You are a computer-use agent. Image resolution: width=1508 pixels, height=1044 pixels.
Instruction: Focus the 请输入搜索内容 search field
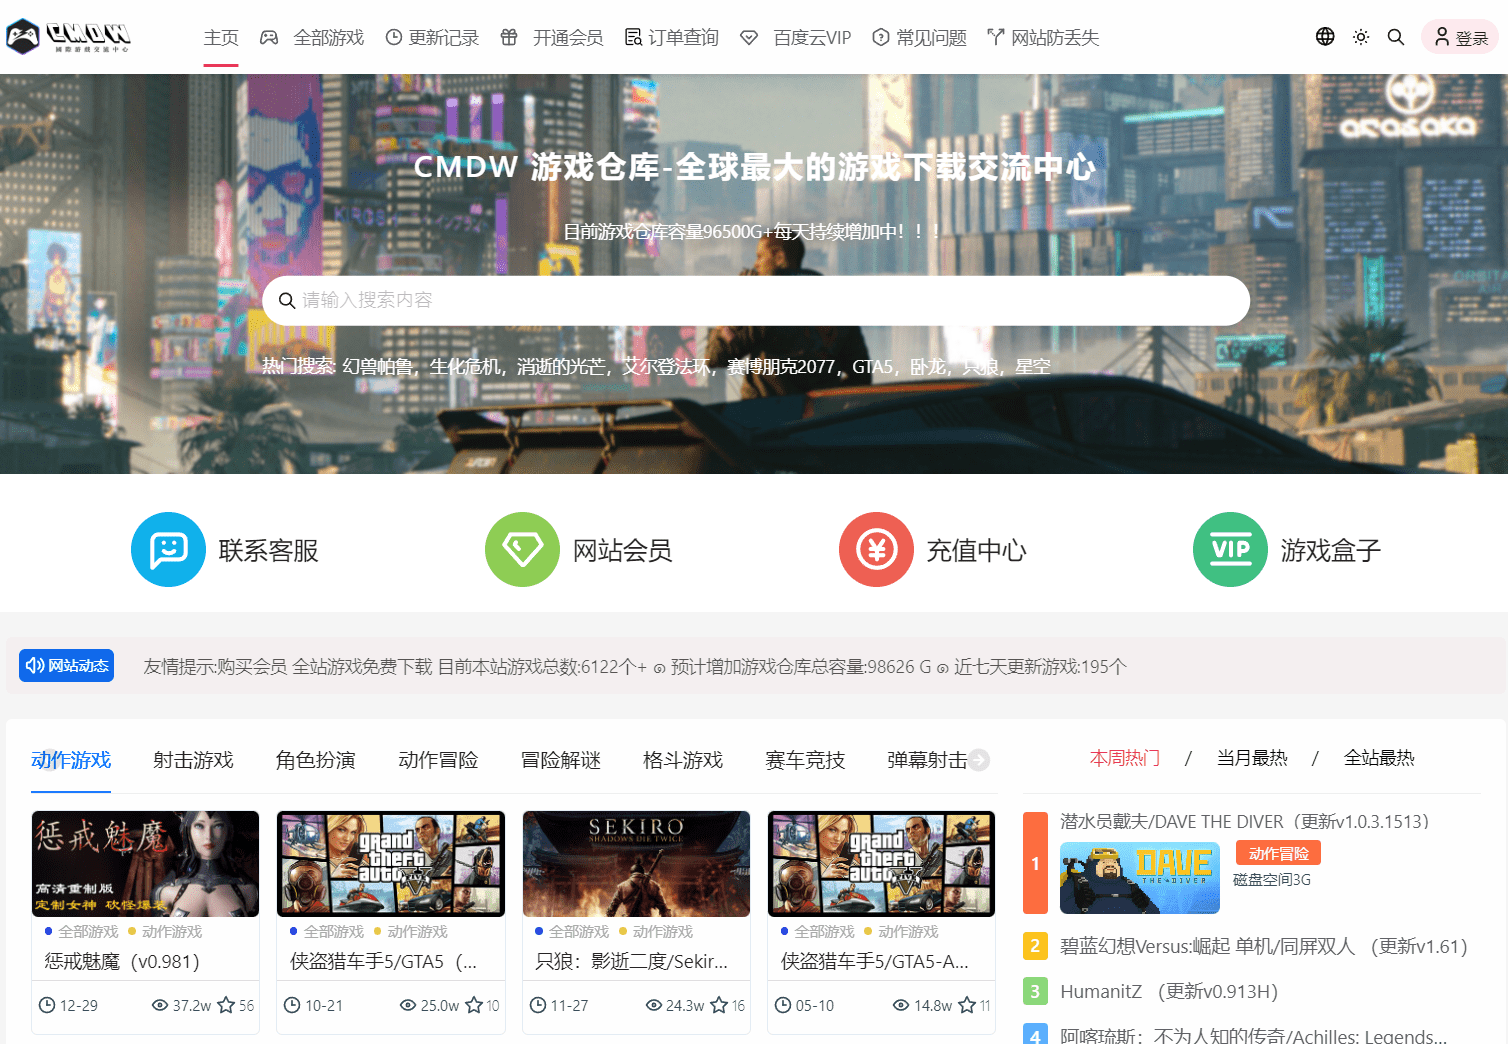[756, 300]
